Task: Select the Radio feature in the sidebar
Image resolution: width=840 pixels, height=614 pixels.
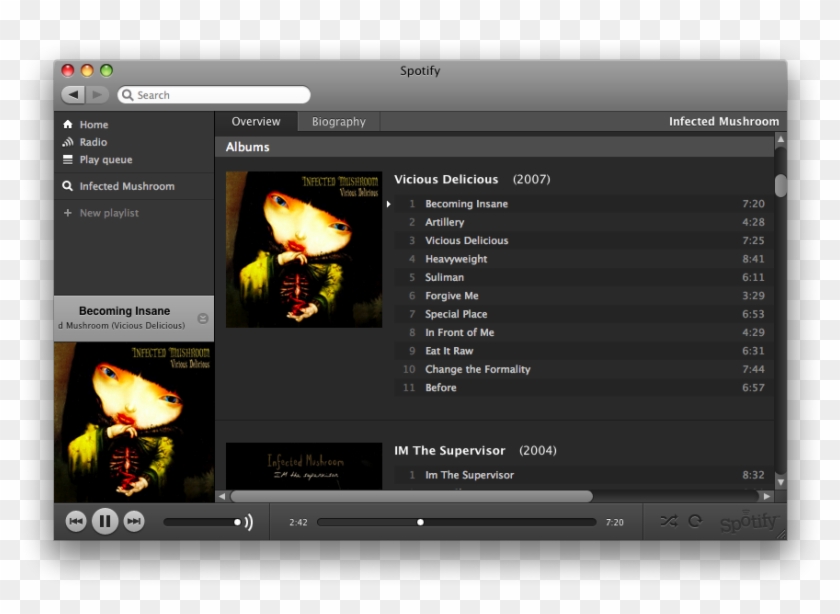Action: (92, 141)
